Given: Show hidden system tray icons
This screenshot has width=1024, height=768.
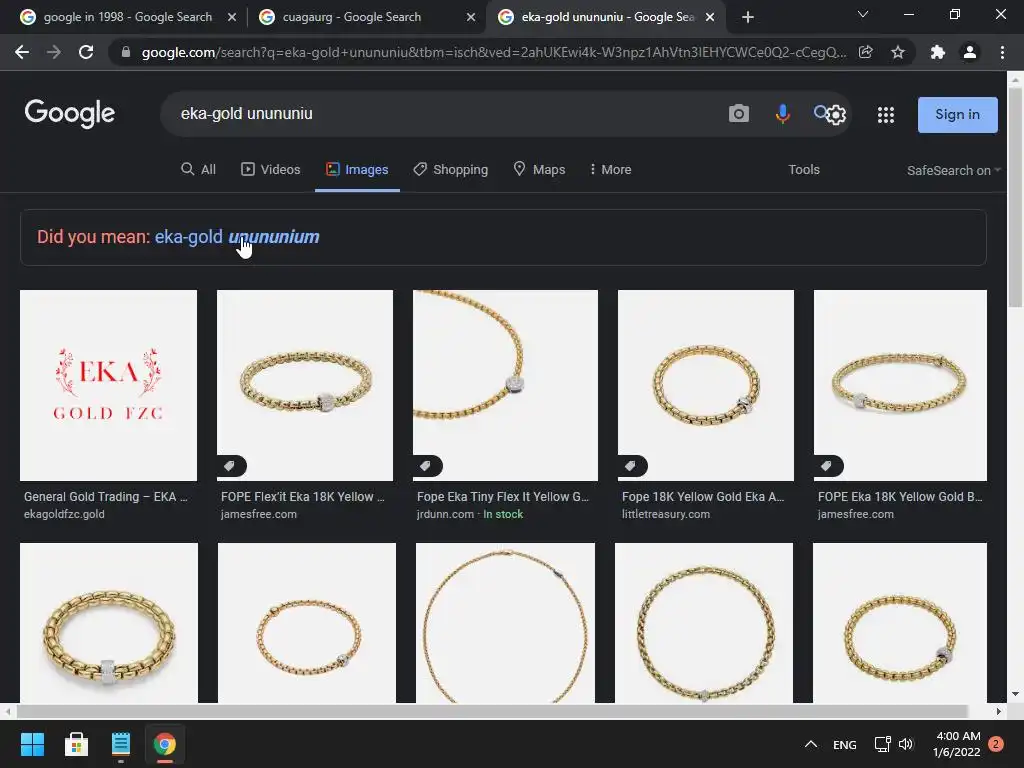Looking at the screenshot, I should tap(811, 744).
